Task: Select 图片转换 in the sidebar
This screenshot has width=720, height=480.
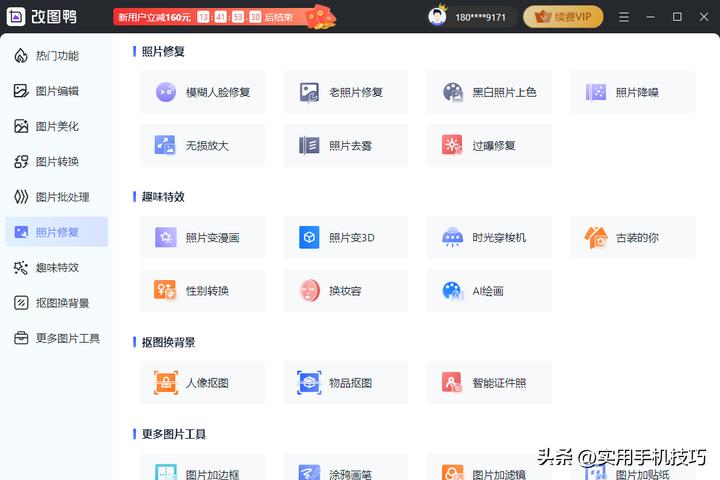Action: tap(56, 162)
